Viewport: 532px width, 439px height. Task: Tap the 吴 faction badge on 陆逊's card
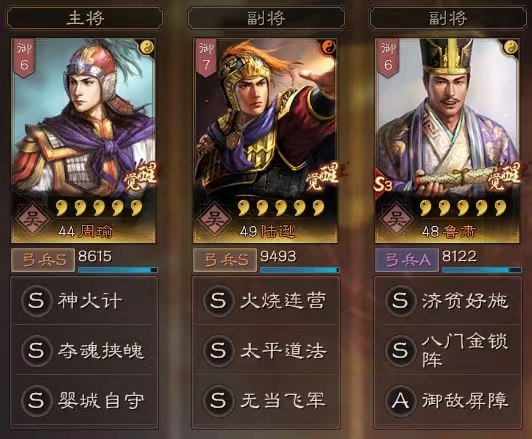[215, 218]
